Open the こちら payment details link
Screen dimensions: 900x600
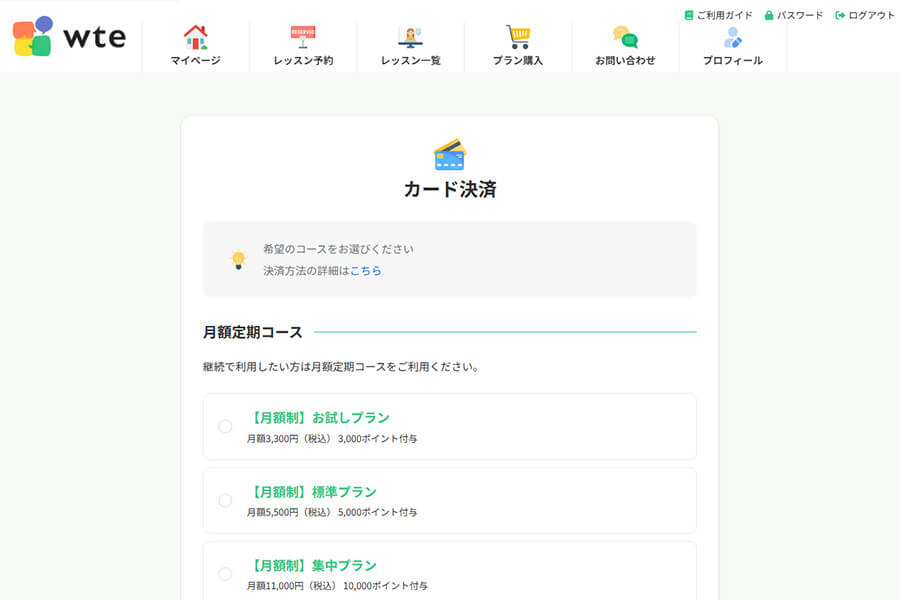click(367, 270)
